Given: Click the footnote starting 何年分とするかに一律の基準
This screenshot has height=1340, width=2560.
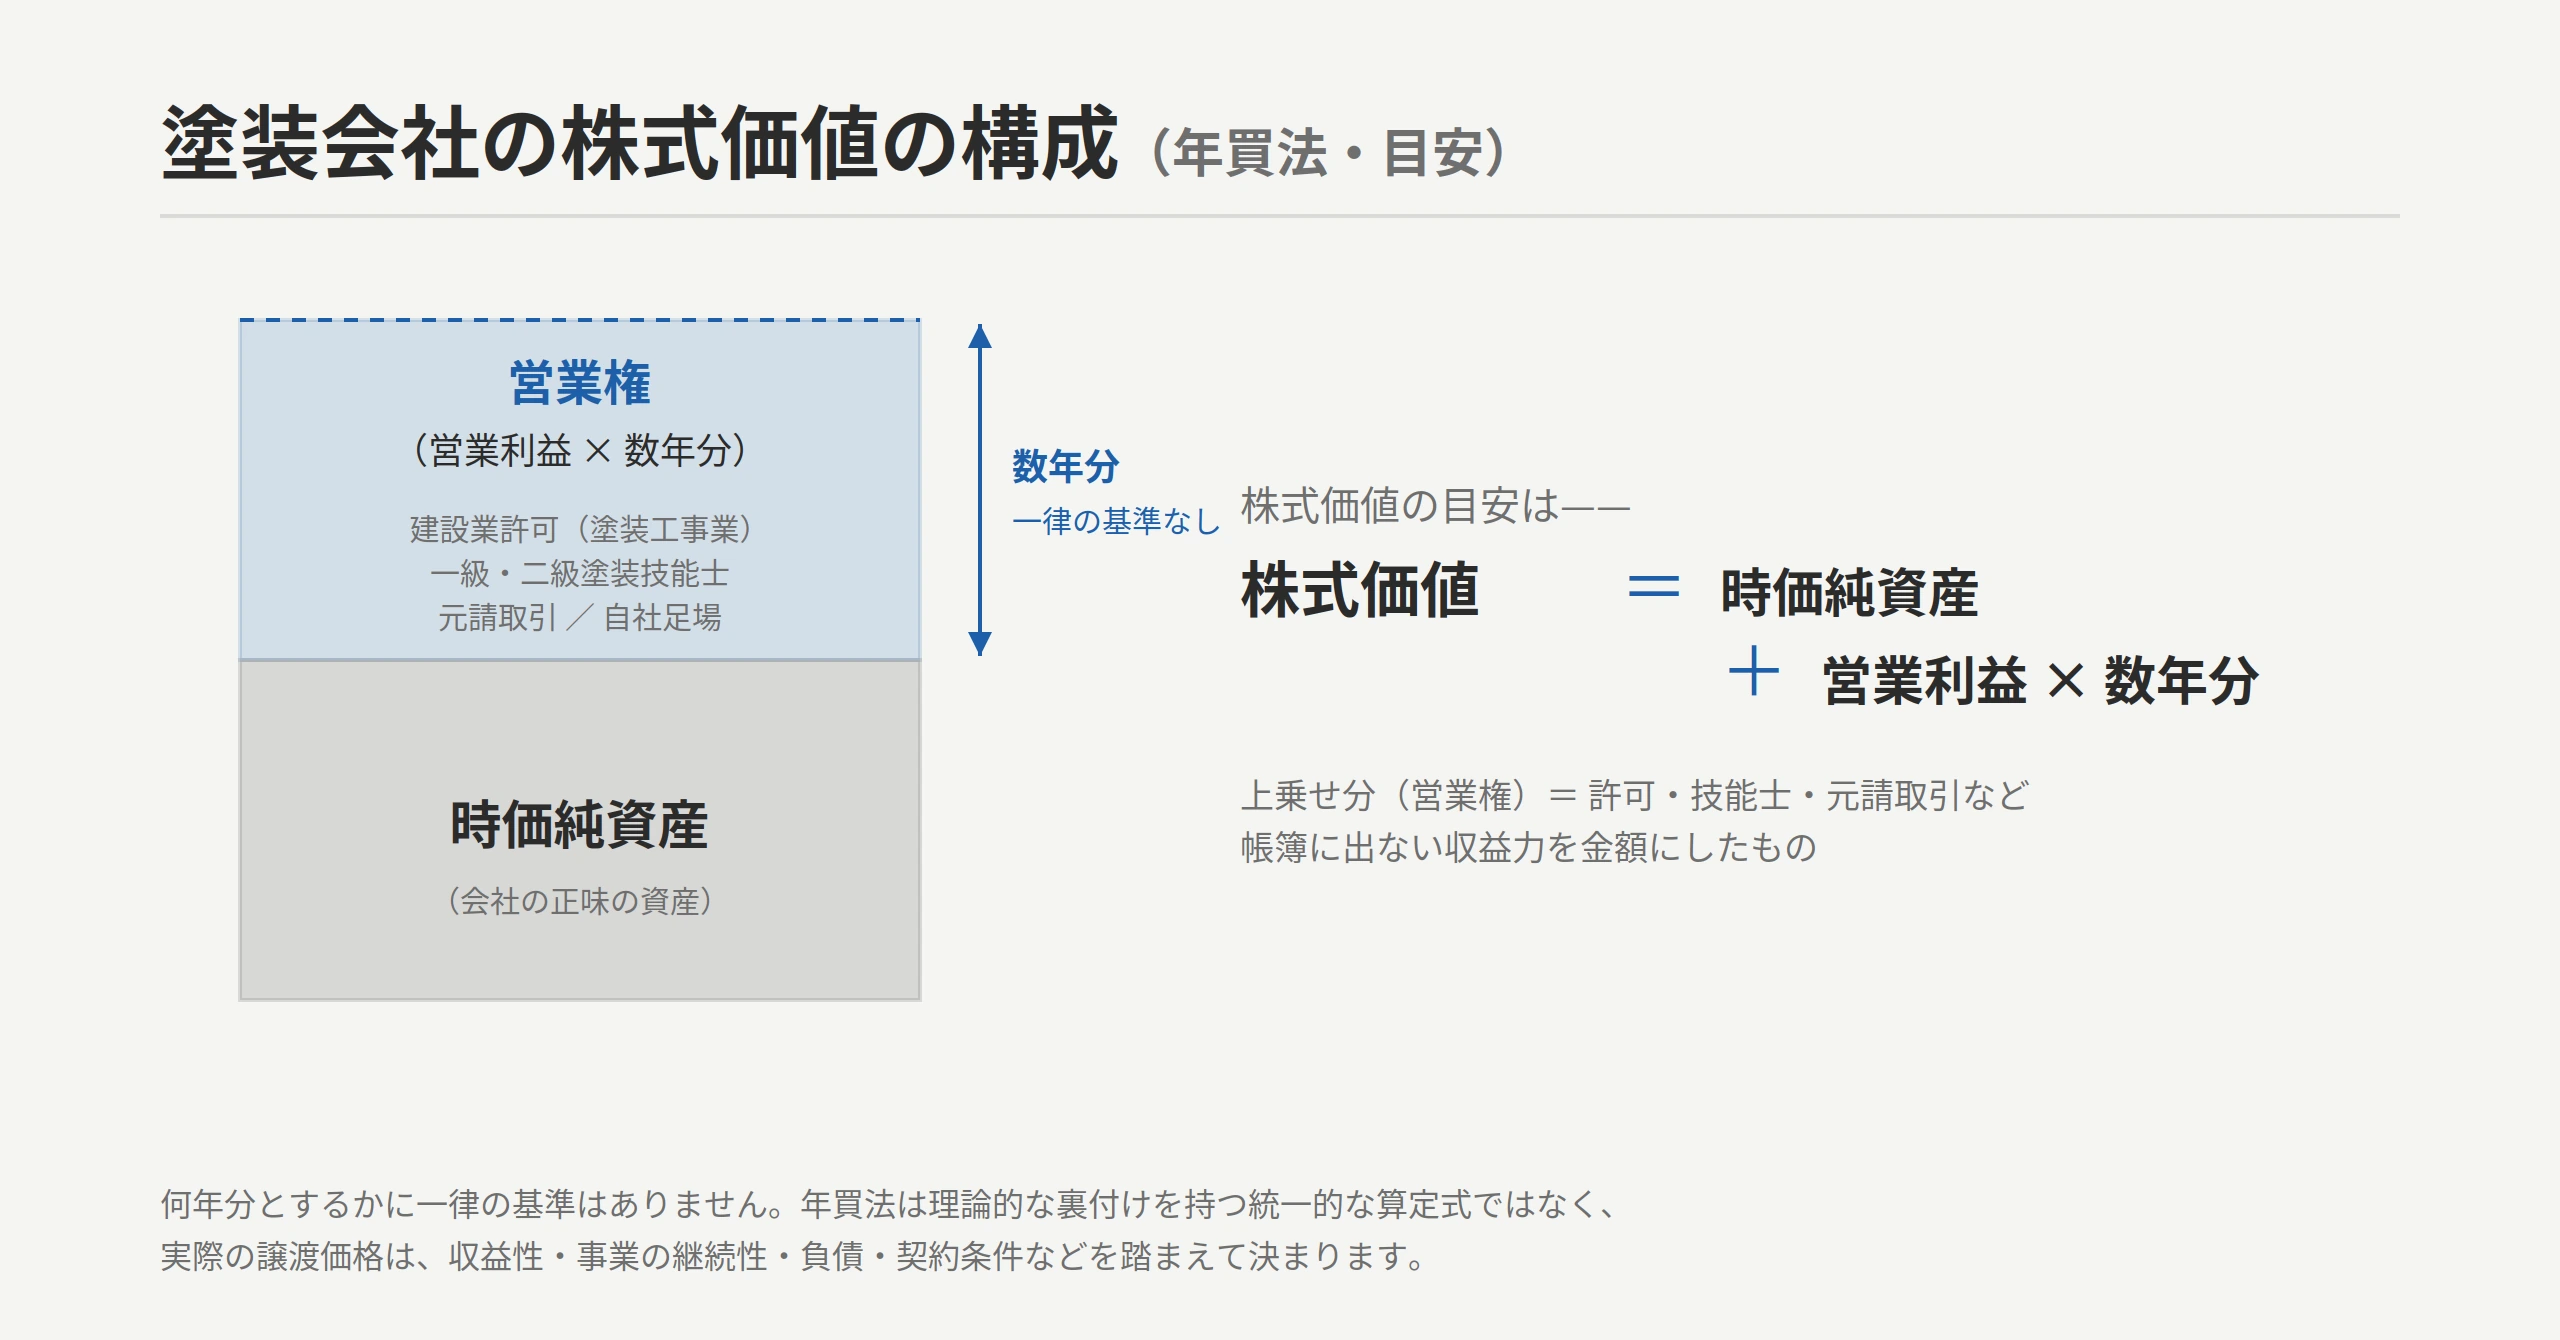Looking at the screenshot, I should 890,1204.
